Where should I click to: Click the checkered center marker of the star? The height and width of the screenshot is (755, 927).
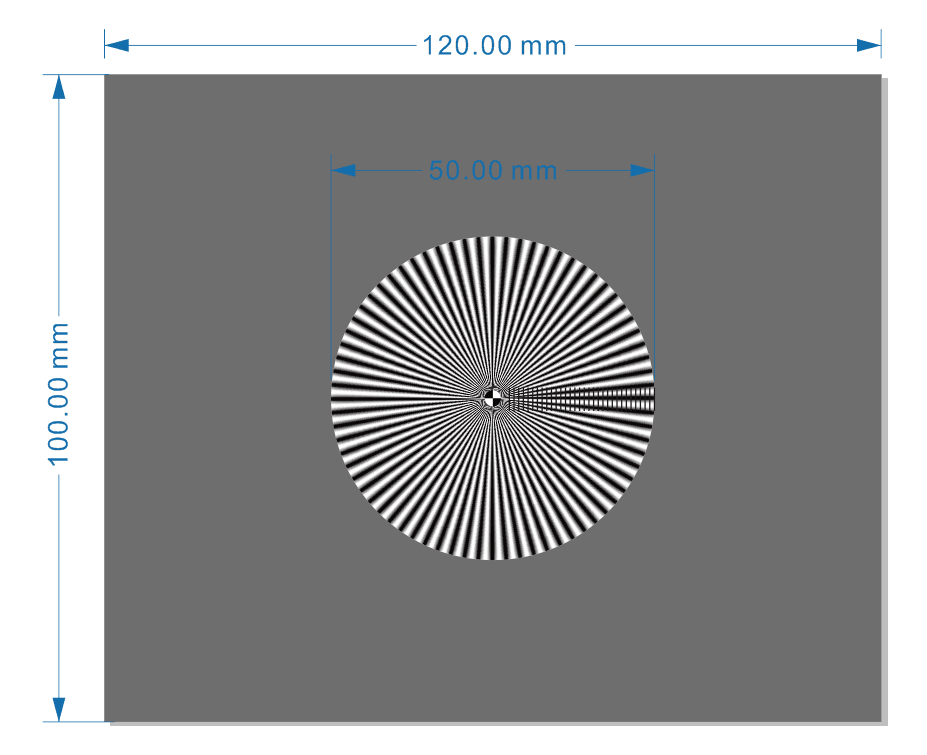pyautogui.click(x=492, y=398)
